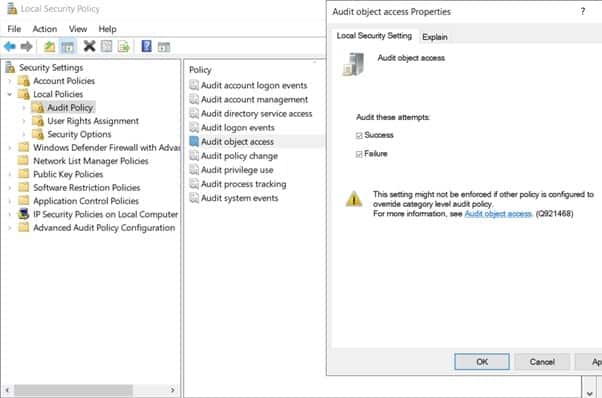The width and height of the screenshot is (602, 398).
Task: Click the tree pane horizontal scrollbar
Action: coord(90,390)
